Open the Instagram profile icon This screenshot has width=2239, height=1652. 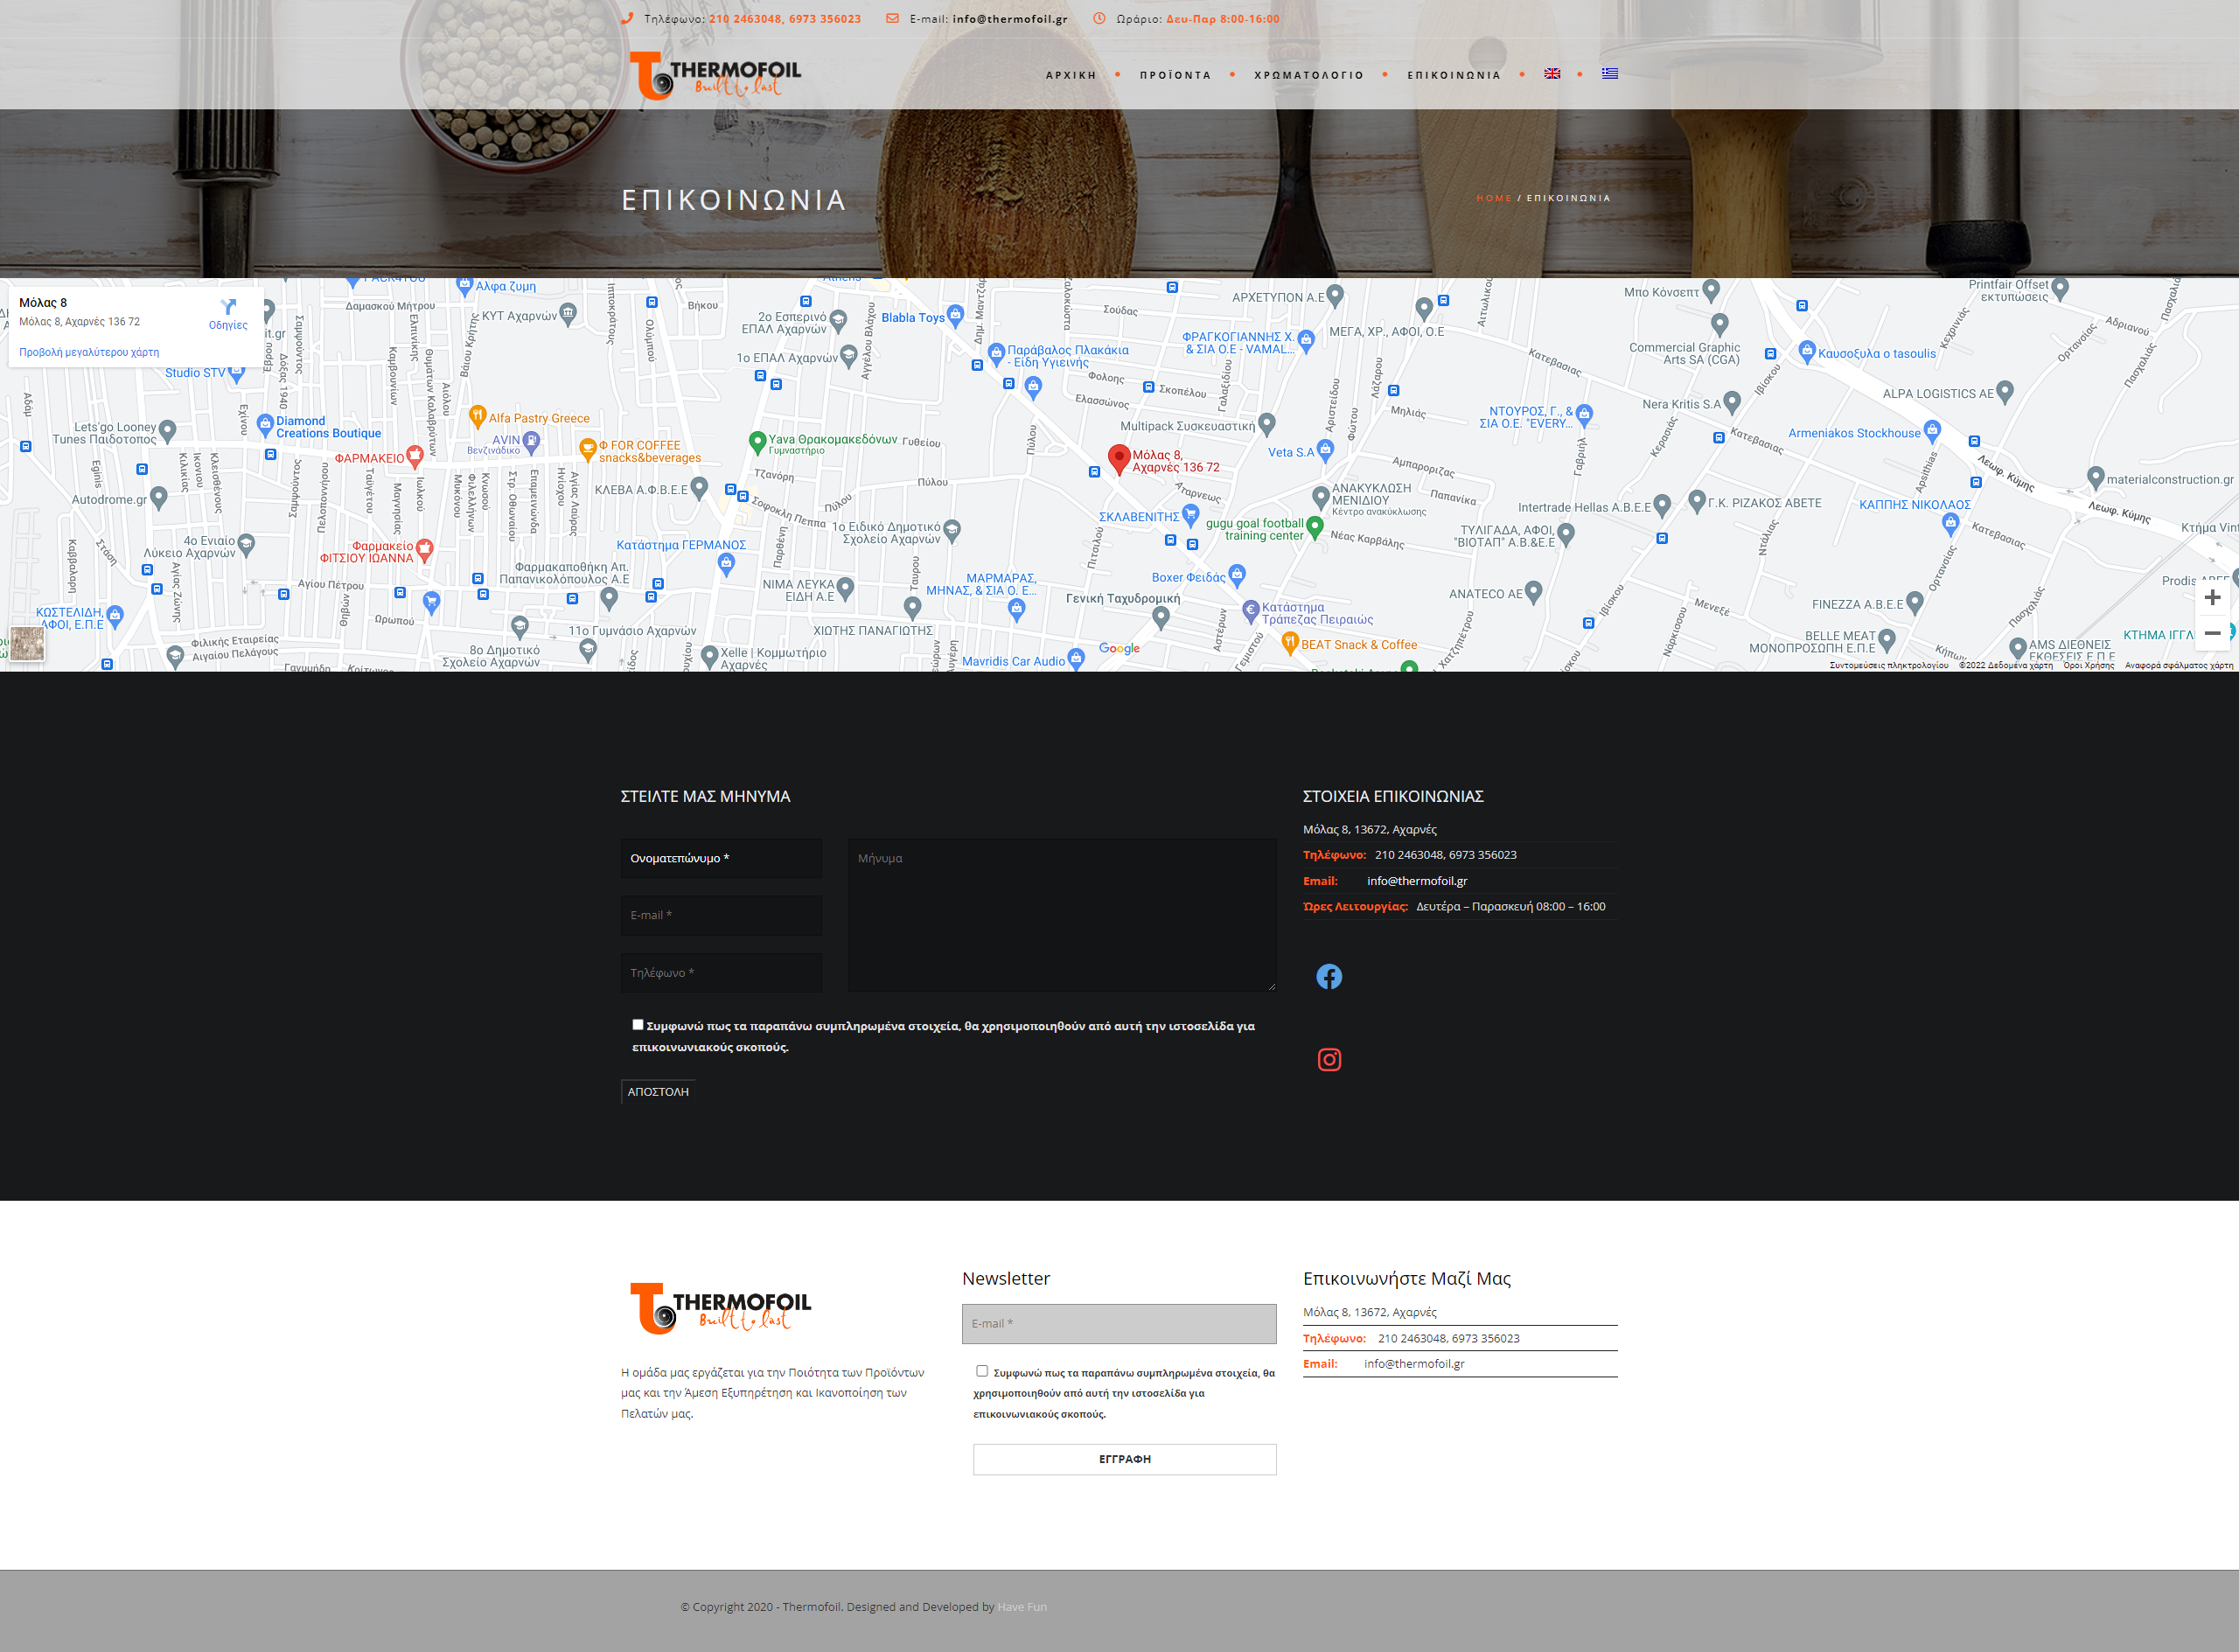point(1329,1059)
